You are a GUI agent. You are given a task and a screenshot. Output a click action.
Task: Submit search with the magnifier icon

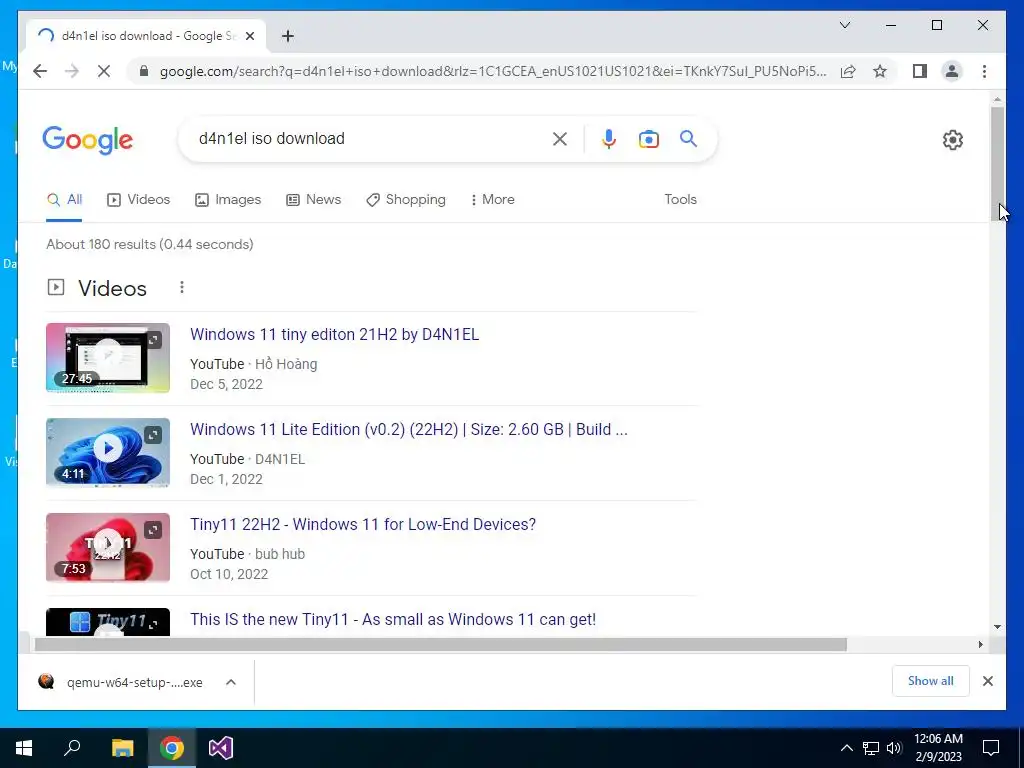click(688, 138)
